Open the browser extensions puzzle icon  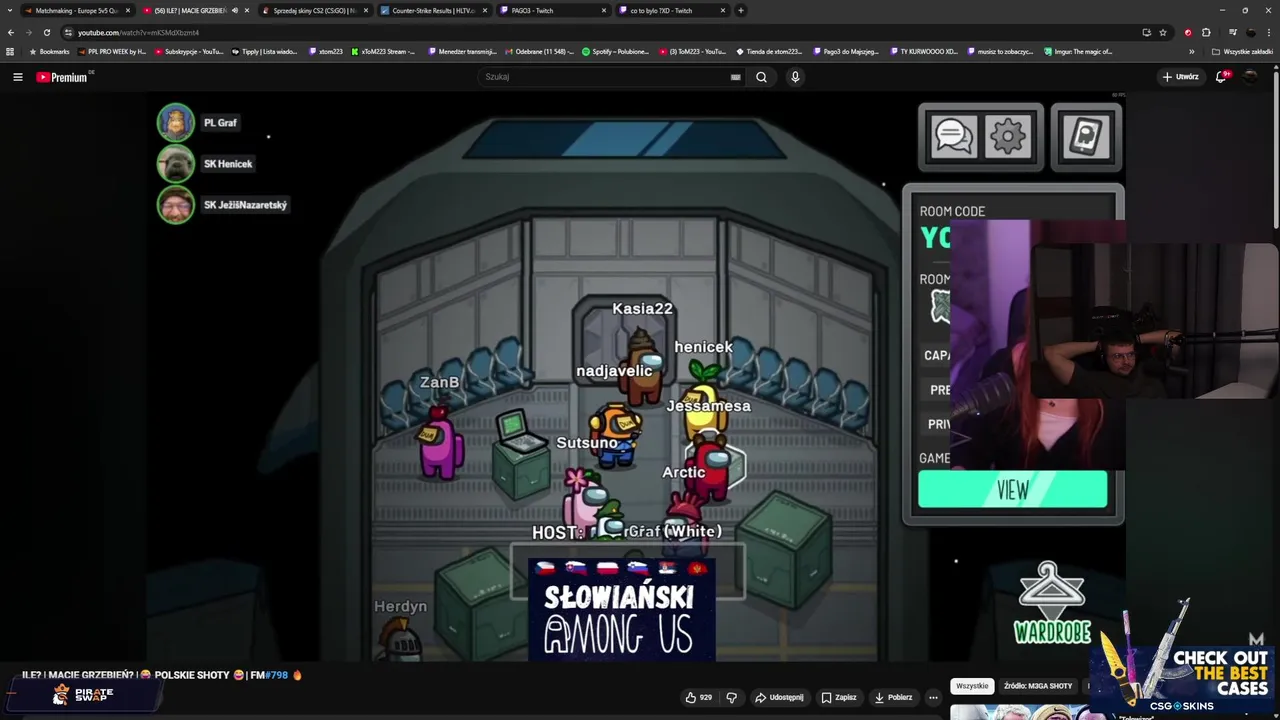1206,32
